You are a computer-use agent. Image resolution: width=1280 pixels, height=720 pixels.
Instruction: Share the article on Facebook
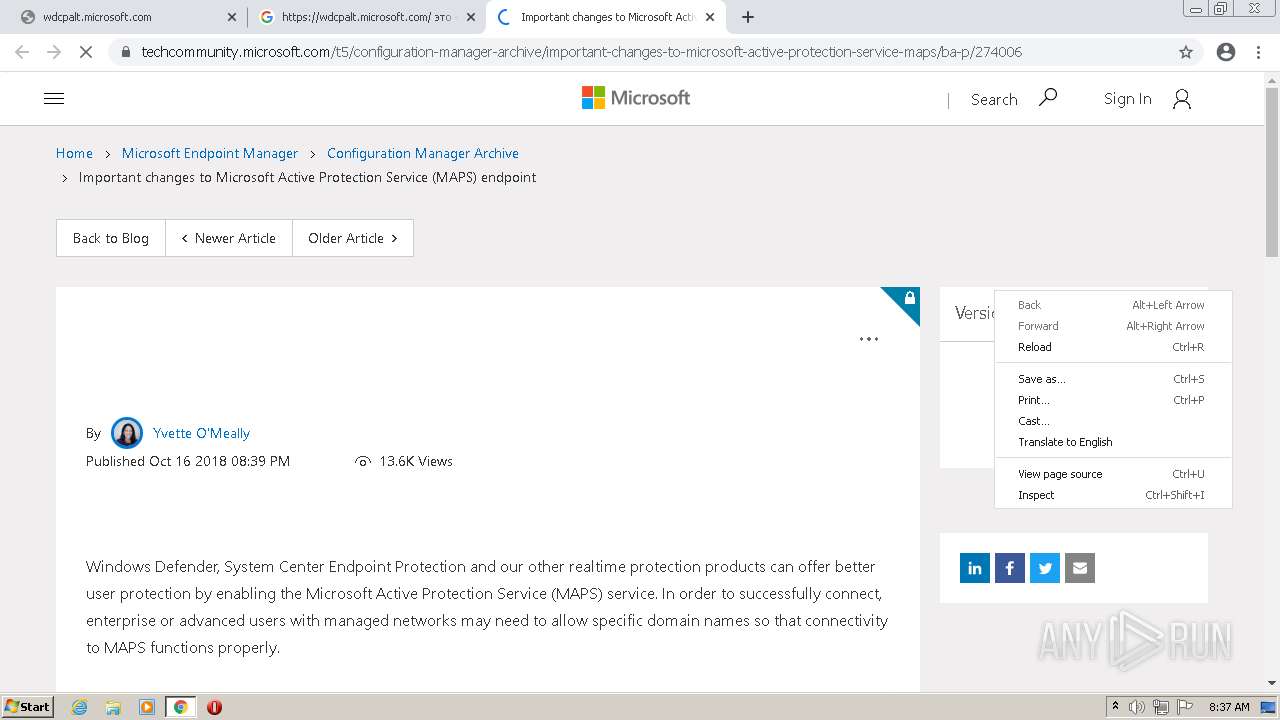tap(1010, 568)
